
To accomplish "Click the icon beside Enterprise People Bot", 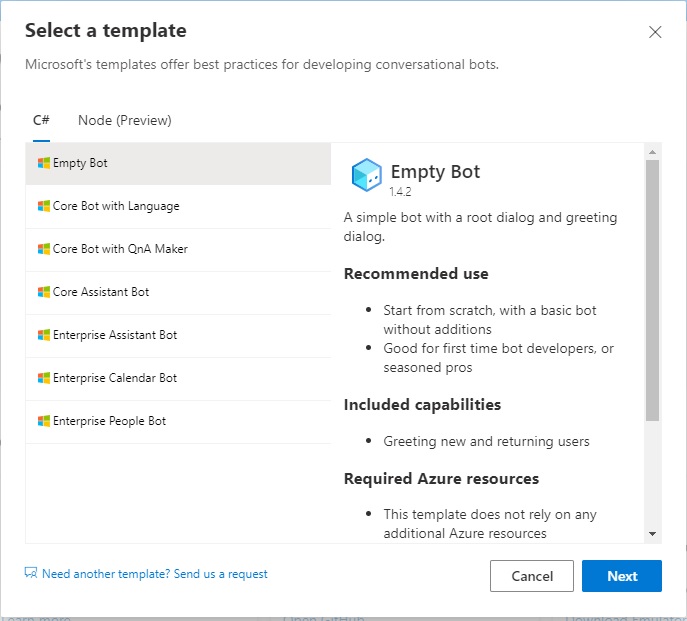I will point(44,421).
